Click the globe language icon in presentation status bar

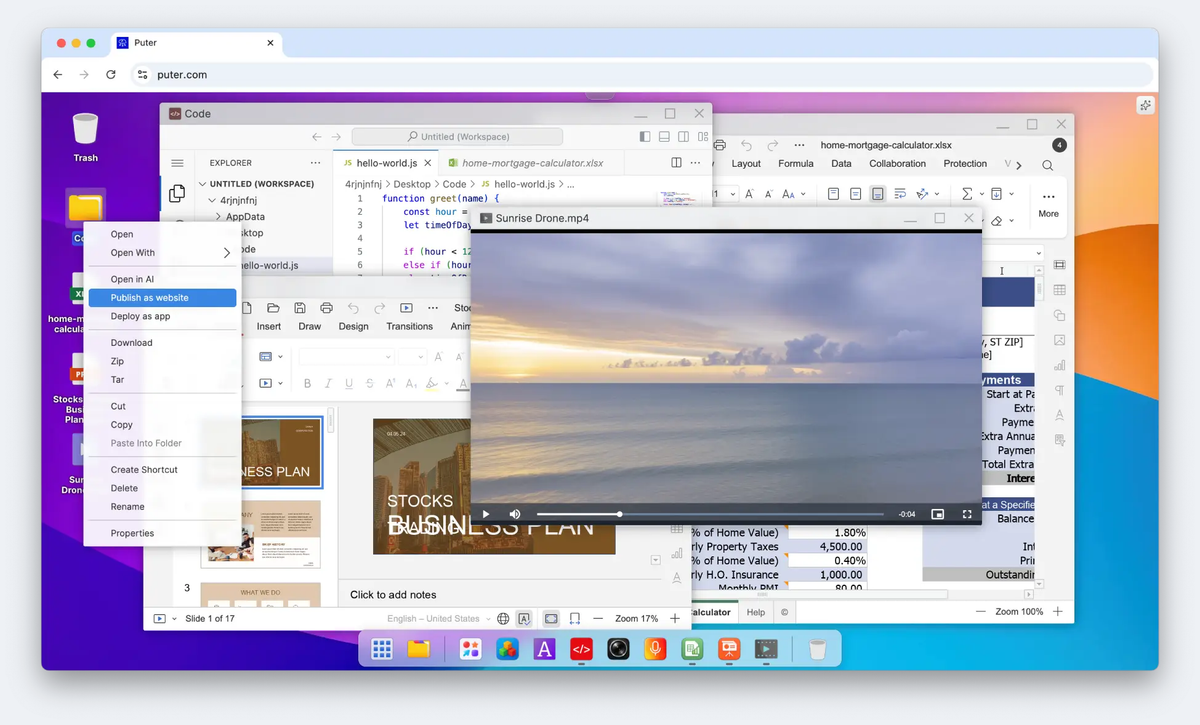coord(503,619)
